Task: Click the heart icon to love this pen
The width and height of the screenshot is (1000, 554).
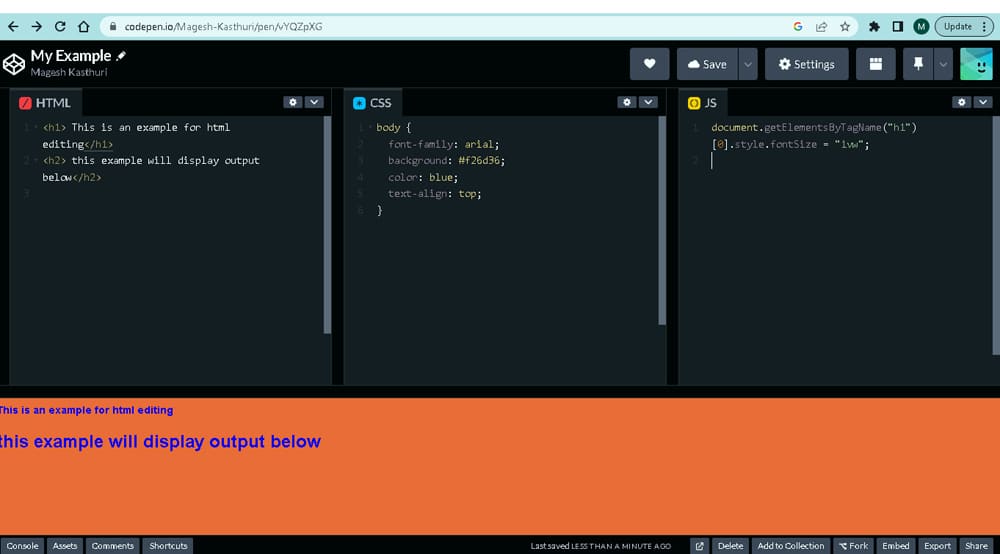Action: click(x=649, y=64)
